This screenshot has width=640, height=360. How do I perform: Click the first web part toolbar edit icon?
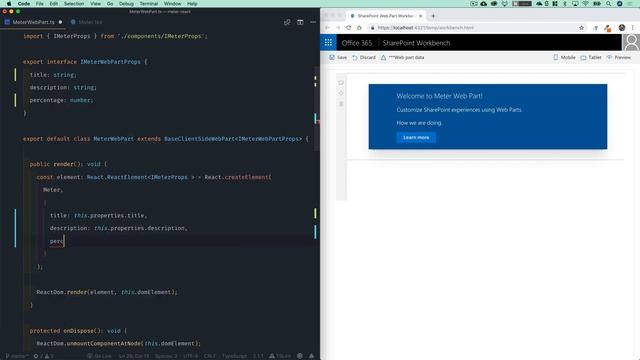coord(341,83)
